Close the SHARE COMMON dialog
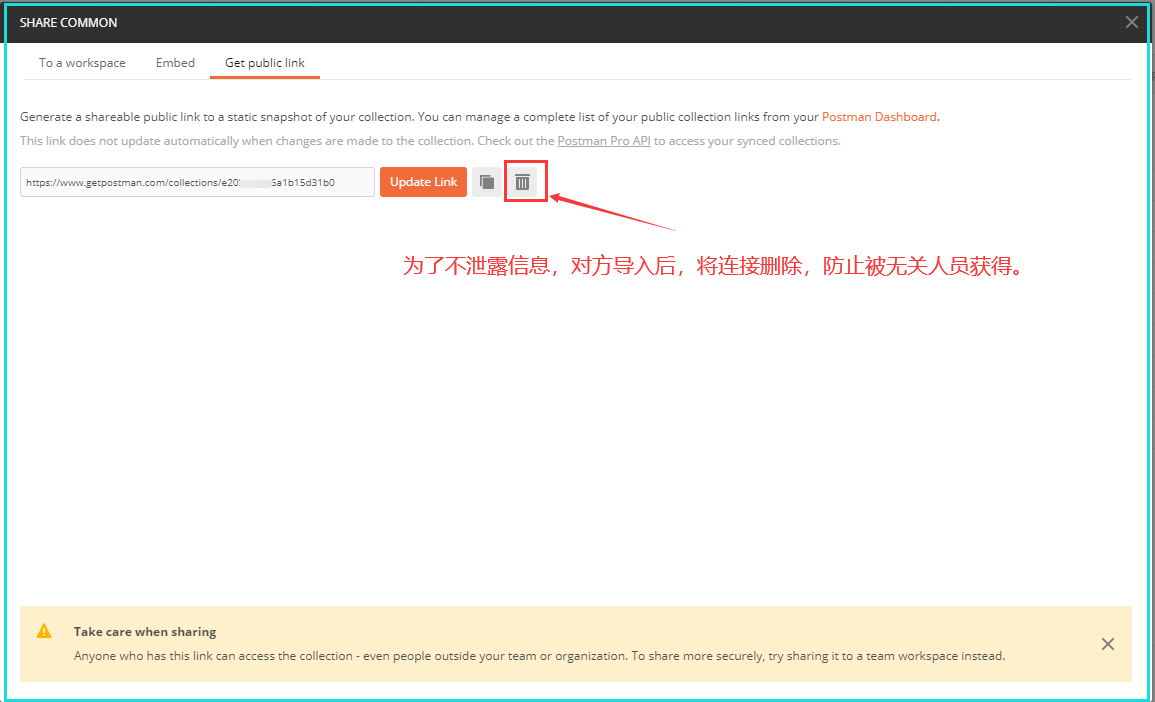 pos(1131,21)
